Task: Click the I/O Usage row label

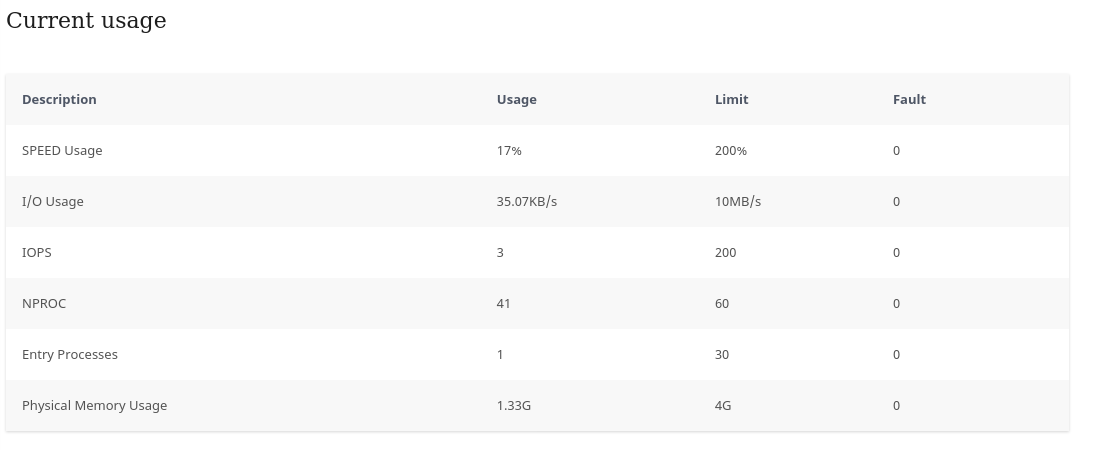Action: [x=53, y=202]
